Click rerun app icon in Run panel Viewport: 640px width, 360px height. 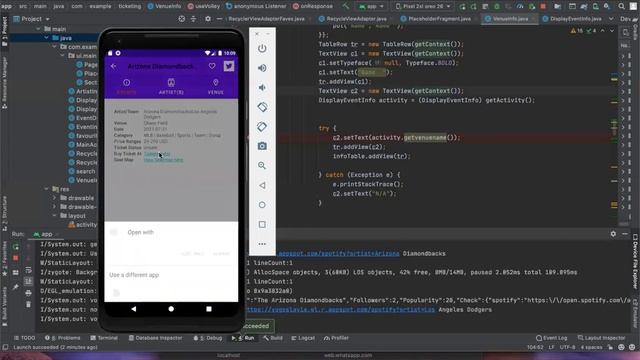pyautogui.click(x=16, y=247)
